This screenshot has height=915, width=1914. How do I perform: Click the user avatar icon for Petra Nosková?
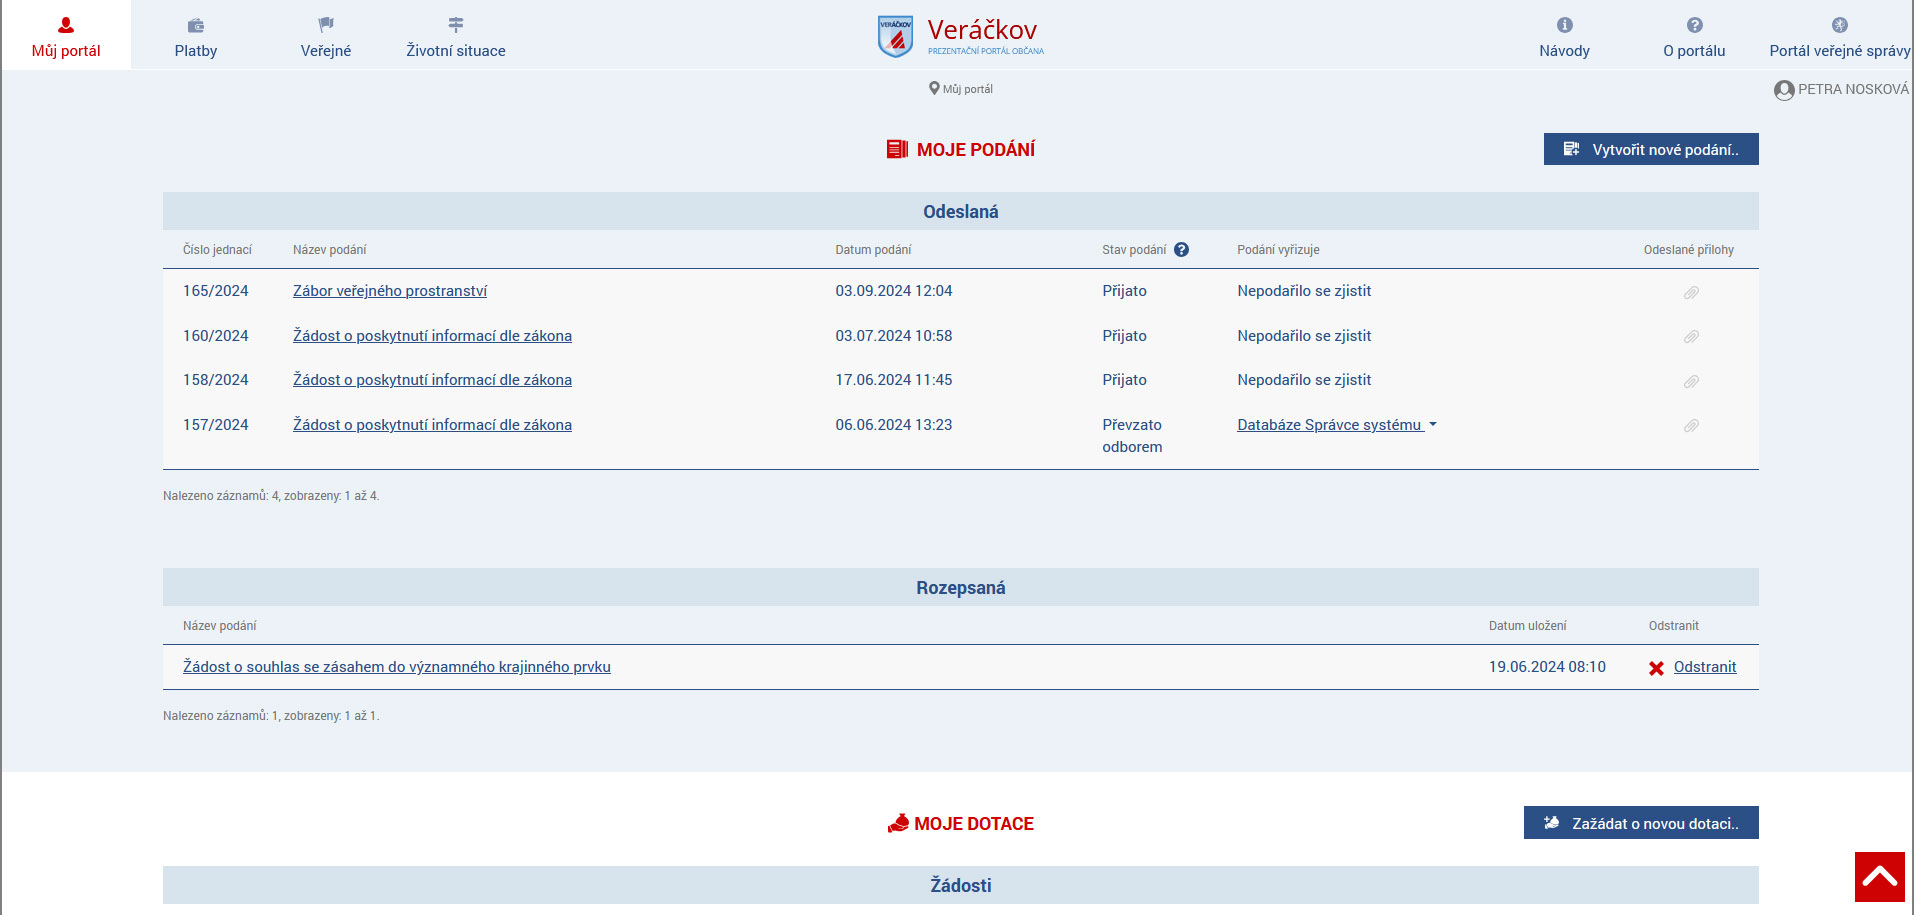[x=1783, y=90]
